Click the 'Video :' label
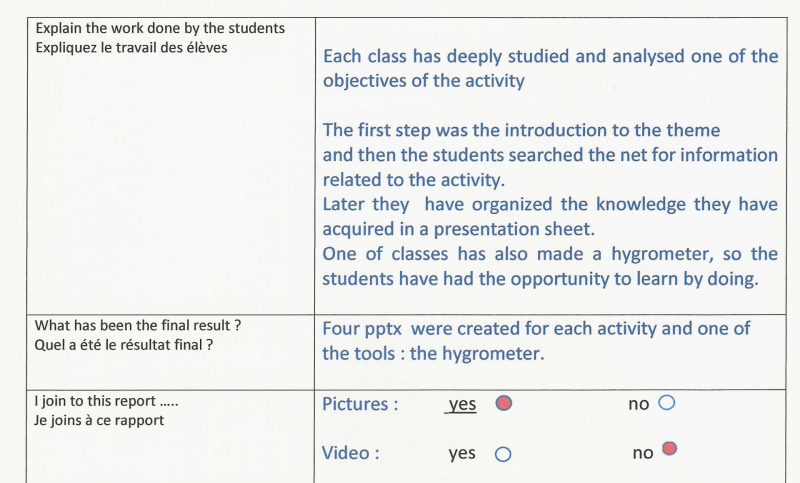The width and height of the screenshot is (800, 483). point(351,453)
